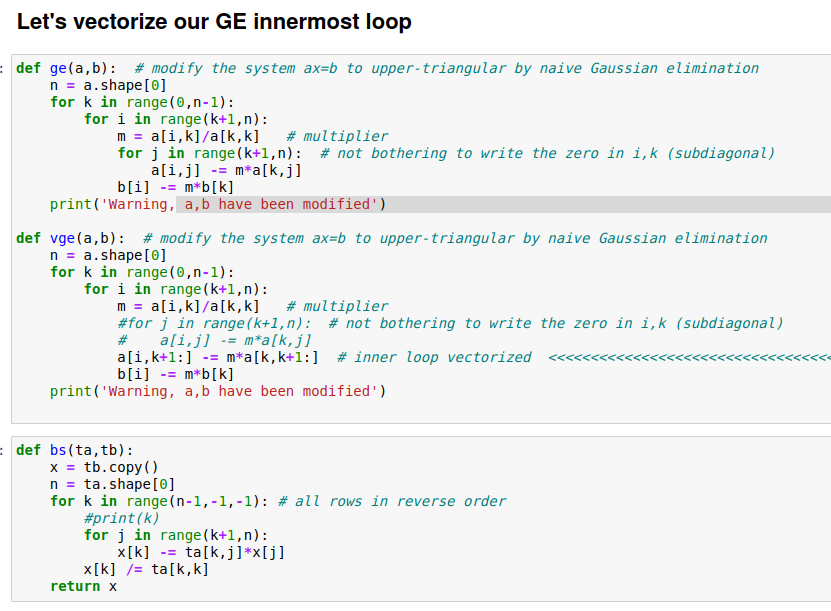Click the highlighted 'a,b have been modified' text

tap(280, 204)
